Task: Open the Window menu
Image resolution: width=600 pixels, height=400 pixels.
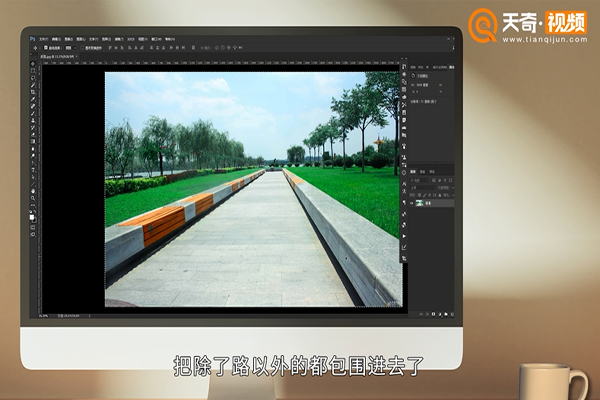Action: click(x=156, y=39)
